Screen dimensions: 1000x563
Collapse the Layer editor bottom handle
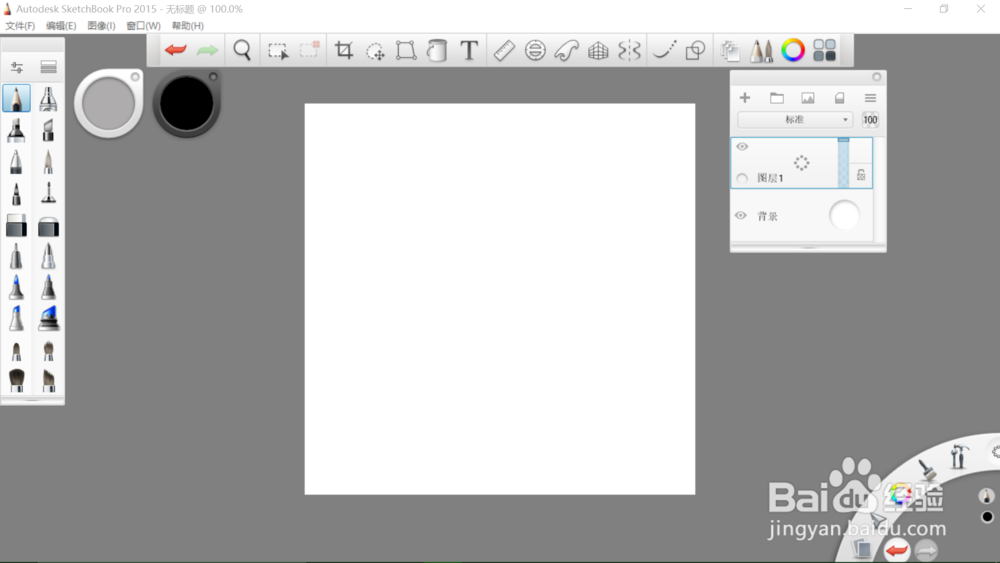[x=808, y=247]
